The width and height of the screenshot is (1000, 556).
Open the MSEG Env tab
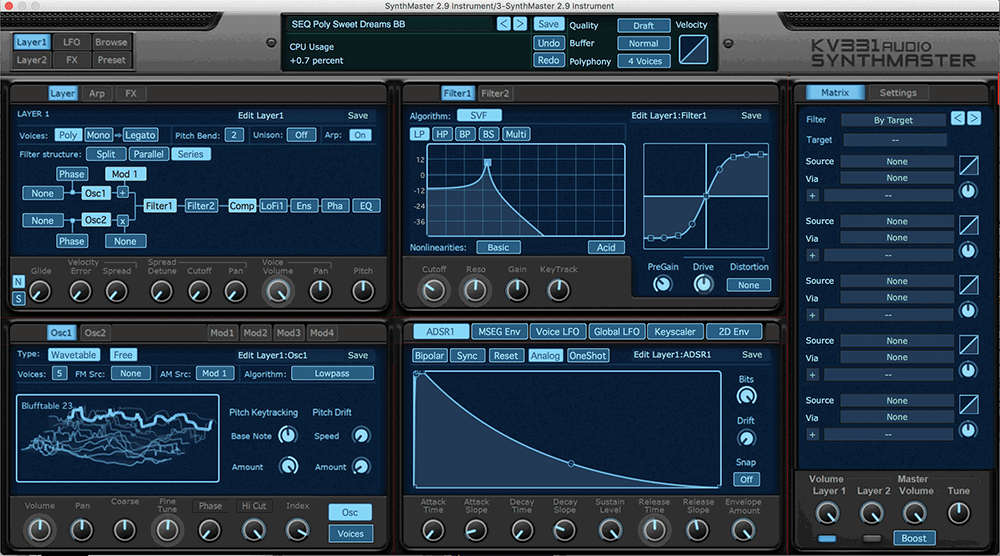pyautogui.click(x=499, y=332)
